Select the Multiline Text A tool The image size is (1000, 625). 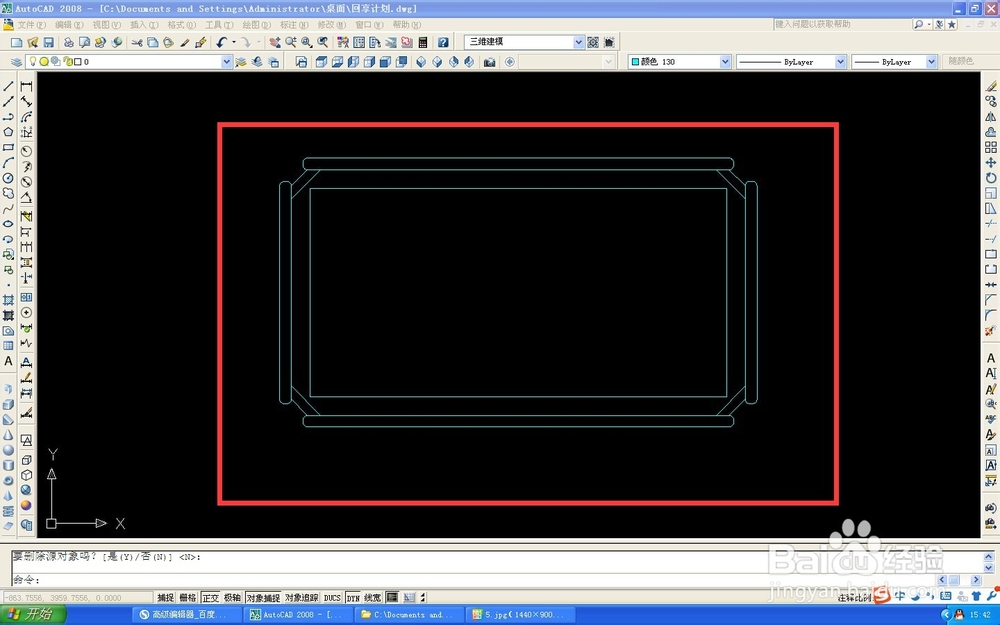pos(8,360)
